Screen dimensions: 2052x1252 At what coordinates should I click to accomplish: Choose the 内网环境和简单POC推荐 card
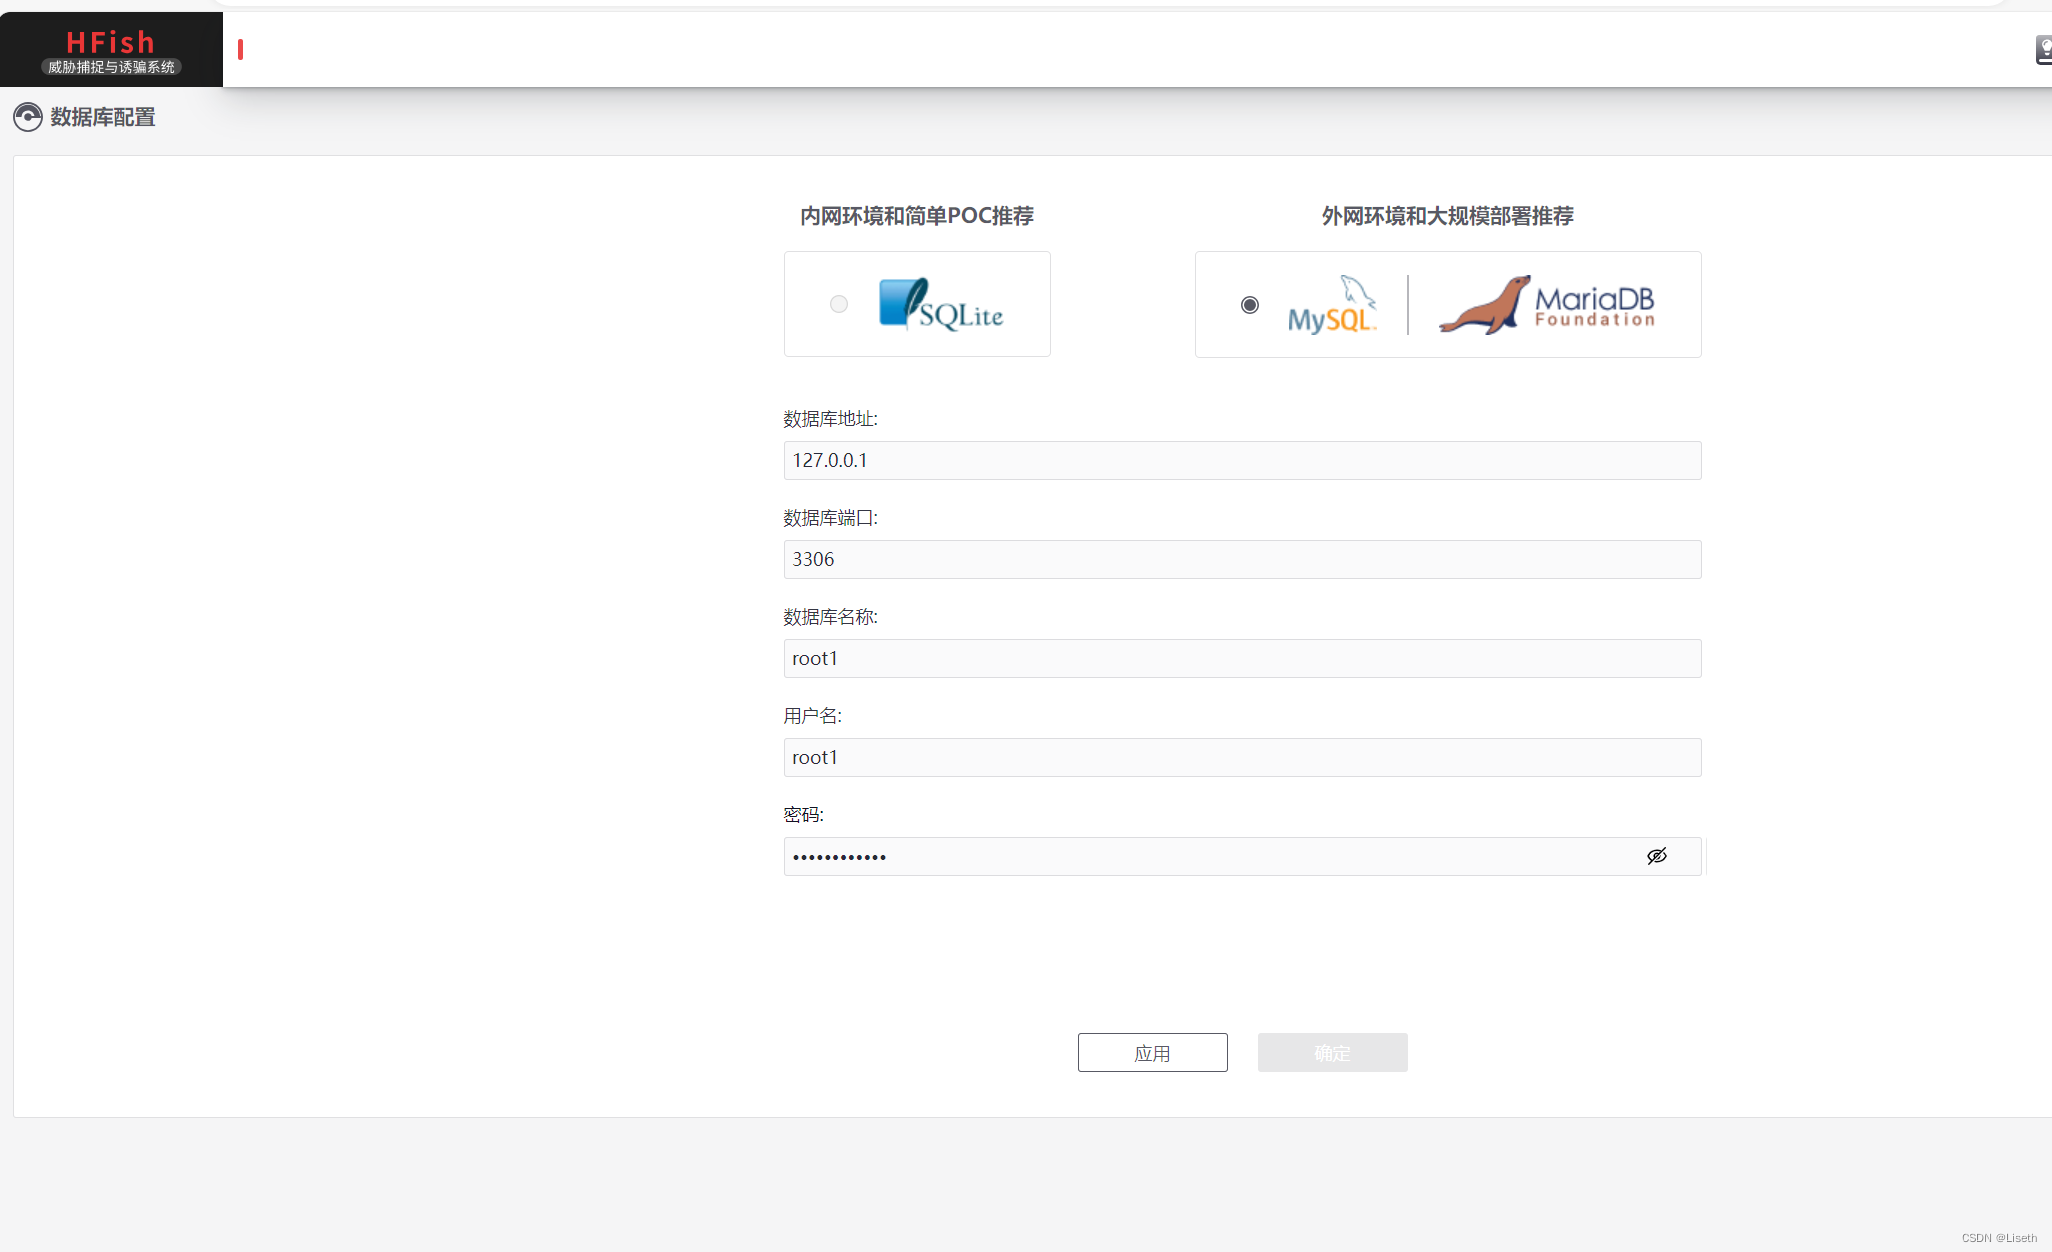[x=917, y=304]
